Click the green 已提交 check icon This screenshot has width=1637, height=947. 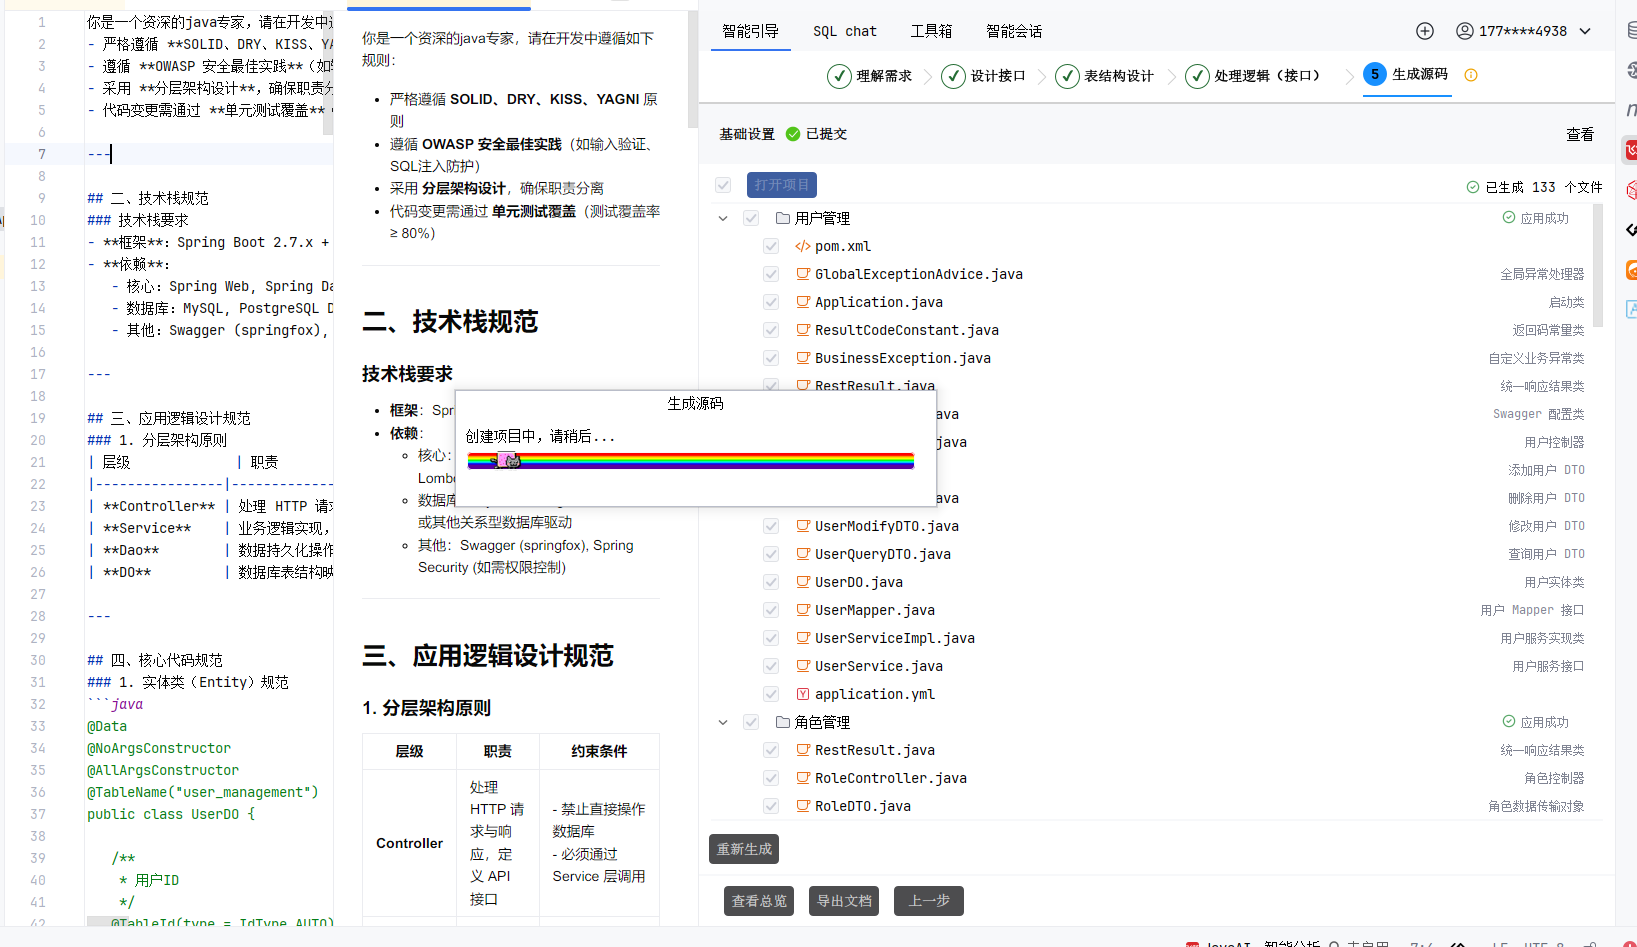pyautogui.click(x=793, y=134)
